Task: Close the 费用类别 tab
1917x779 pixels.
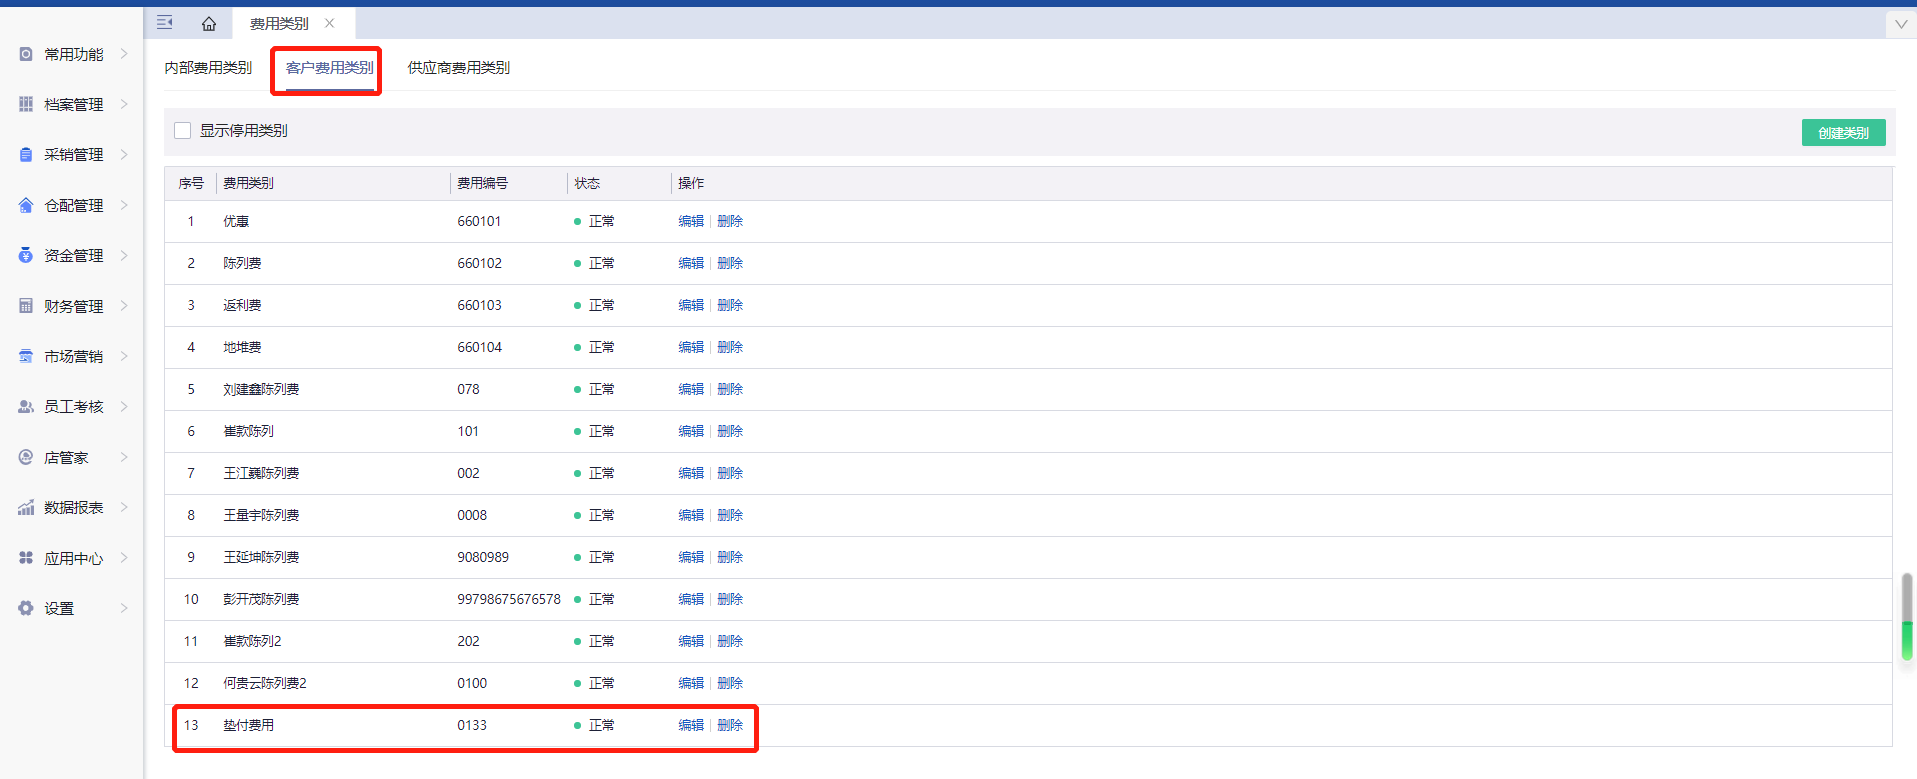Action: point(329,23)
